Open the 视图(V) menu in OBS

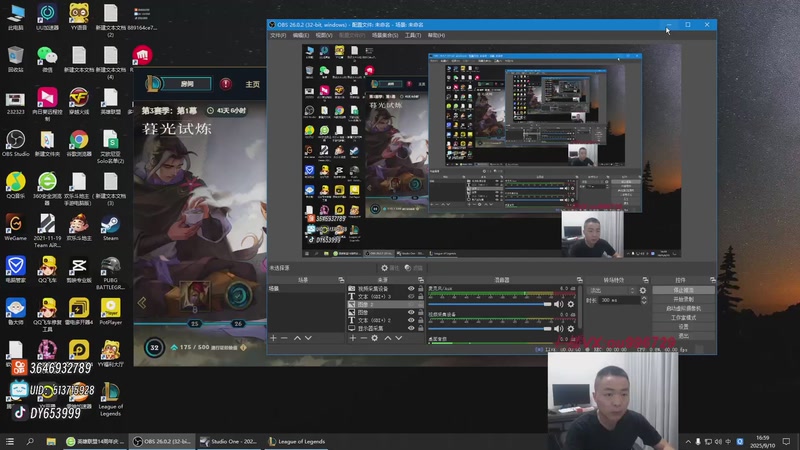[323, 35]
